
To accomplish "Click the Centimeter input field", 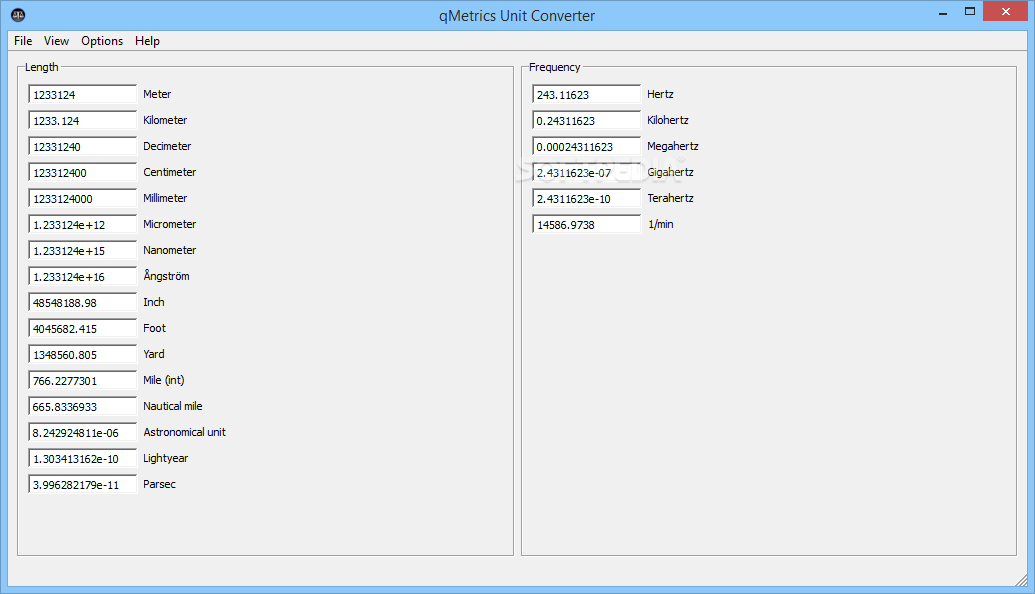I will [x=83, y=172].
